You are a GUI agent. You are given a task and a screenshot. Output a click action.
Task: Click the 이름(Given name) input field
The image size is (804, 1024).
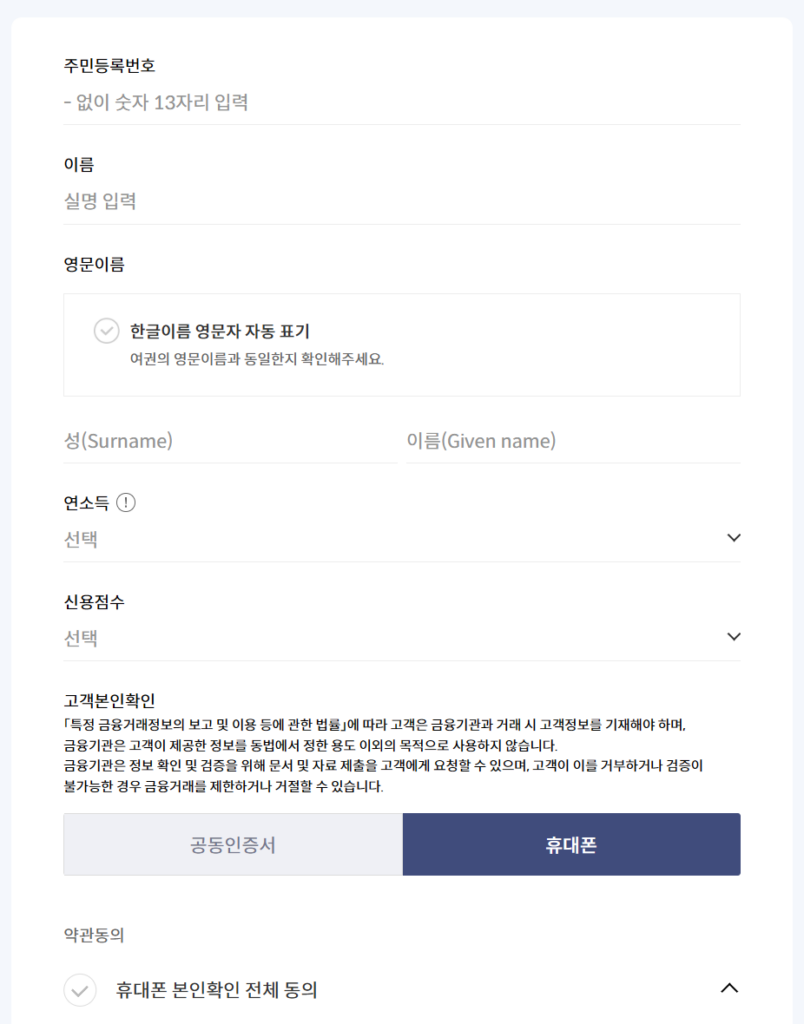point(572,441)
